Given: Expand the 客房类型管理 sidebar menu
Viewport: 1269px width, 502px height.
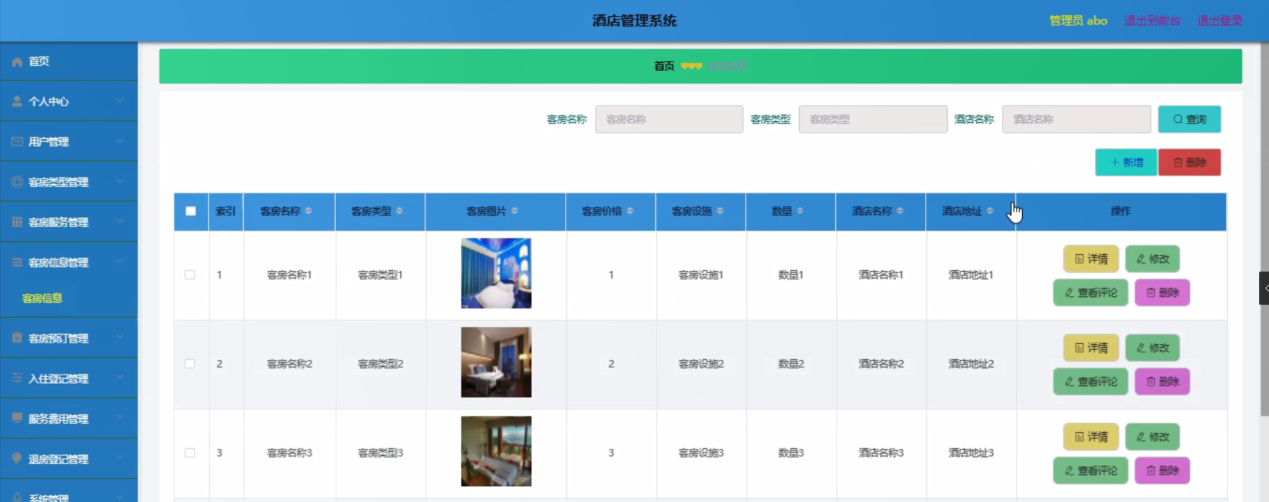Looking at the screenshot, I should 69,182.
